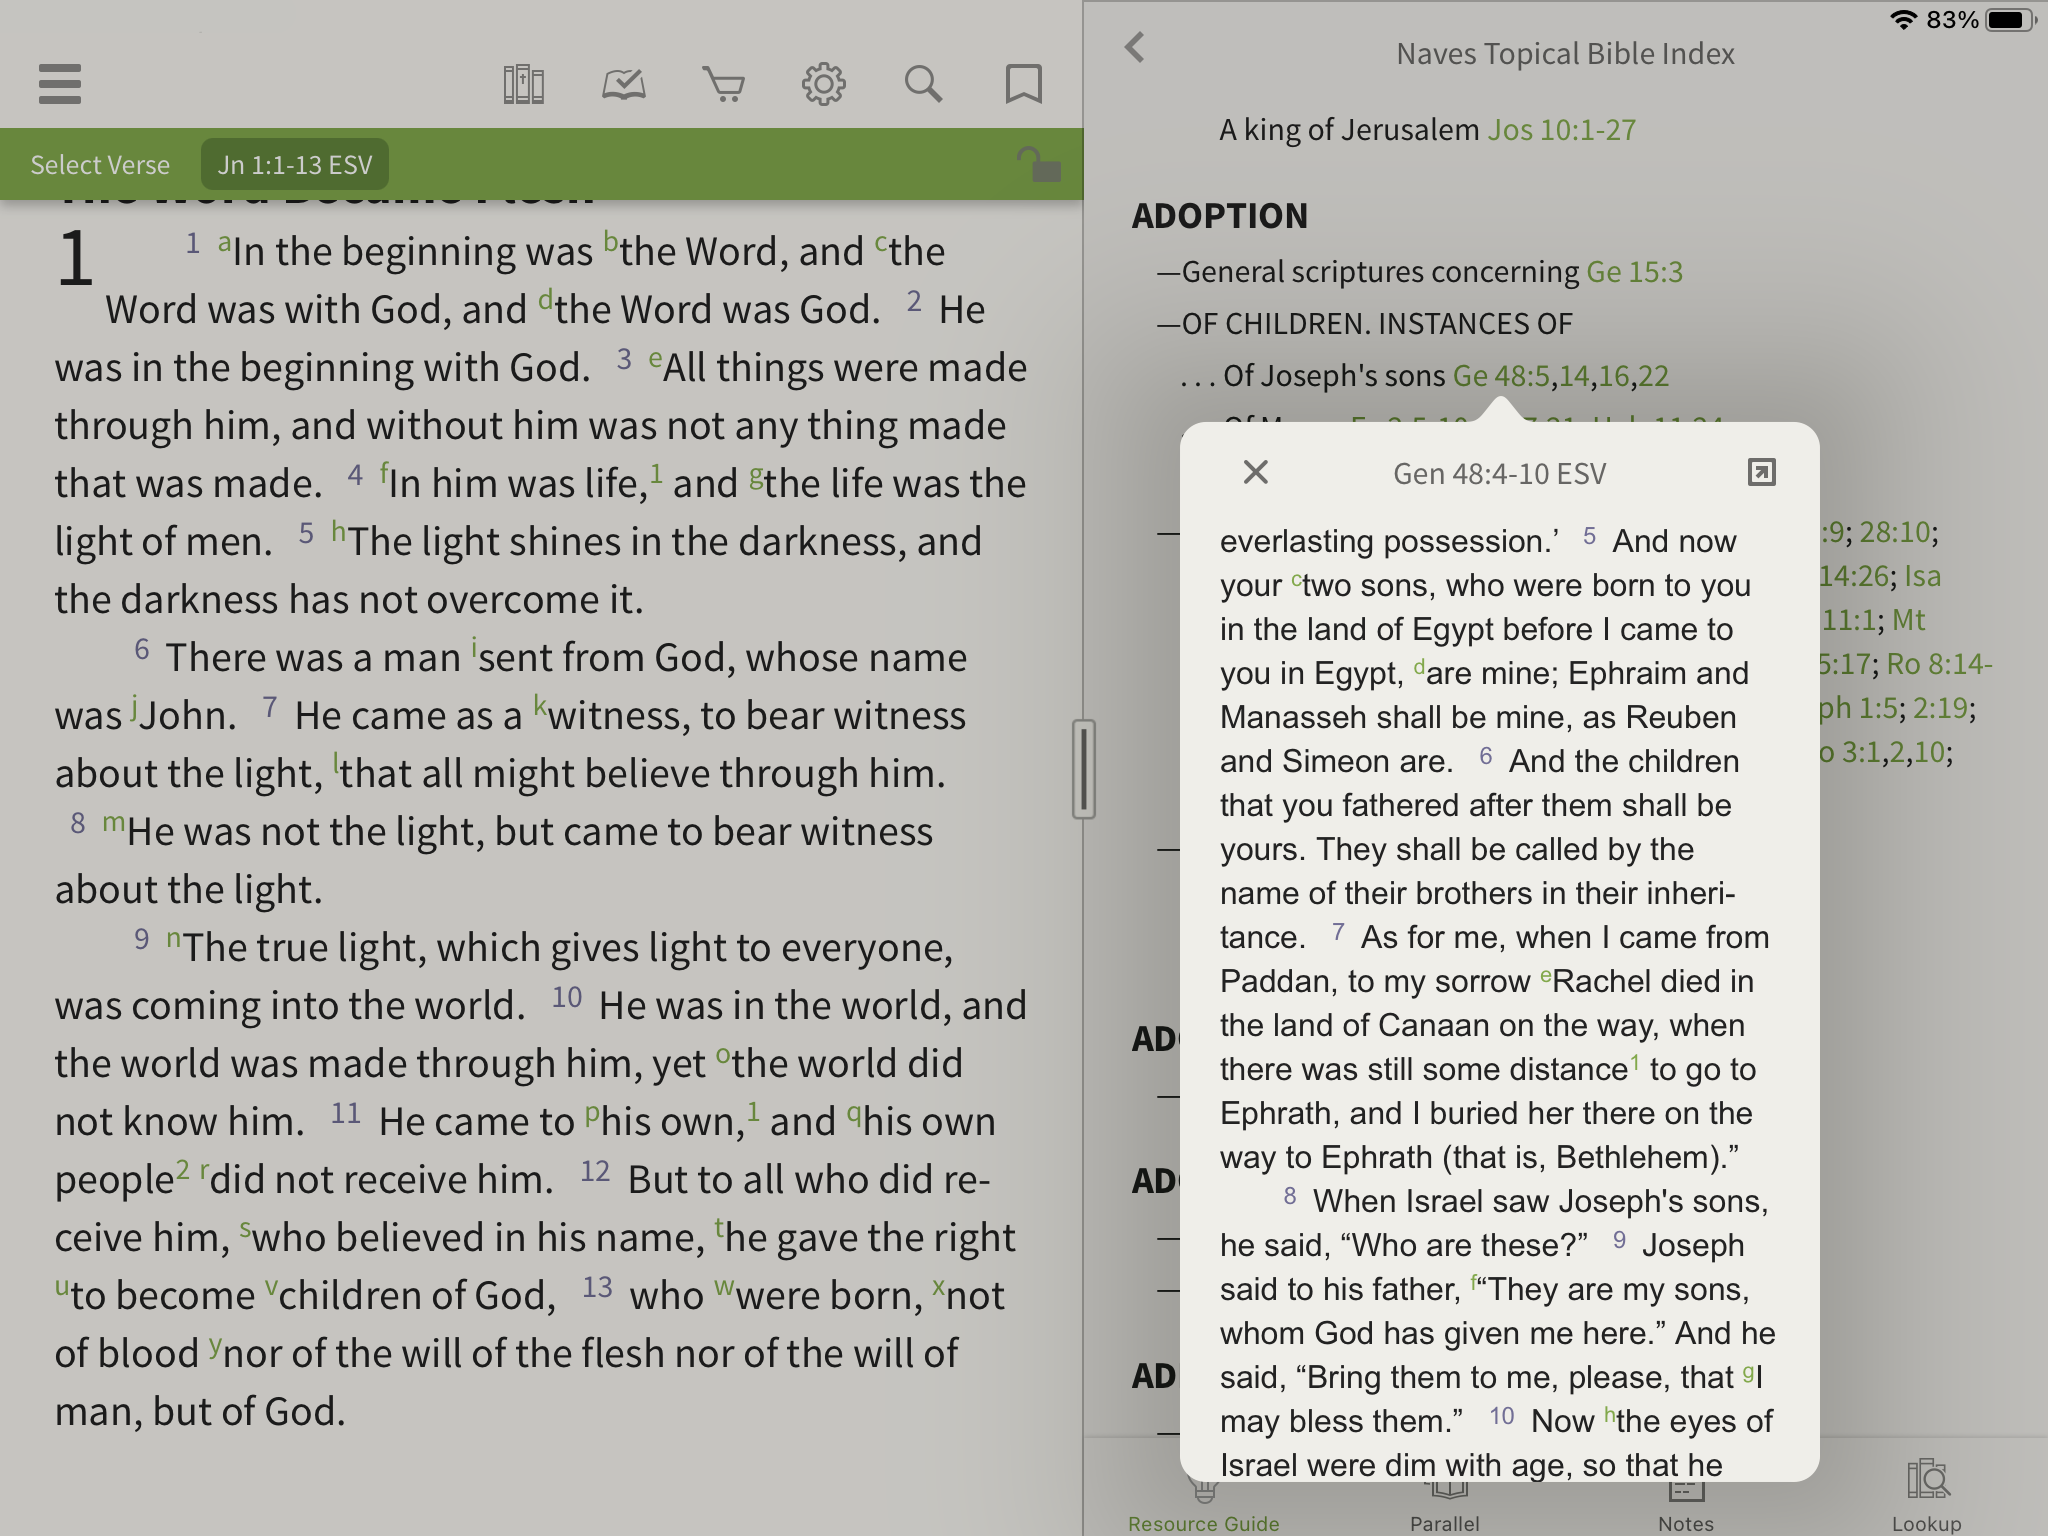Open the 28:10 reference link
The image size is (2048, 1536).
[x=1894, y=532]
